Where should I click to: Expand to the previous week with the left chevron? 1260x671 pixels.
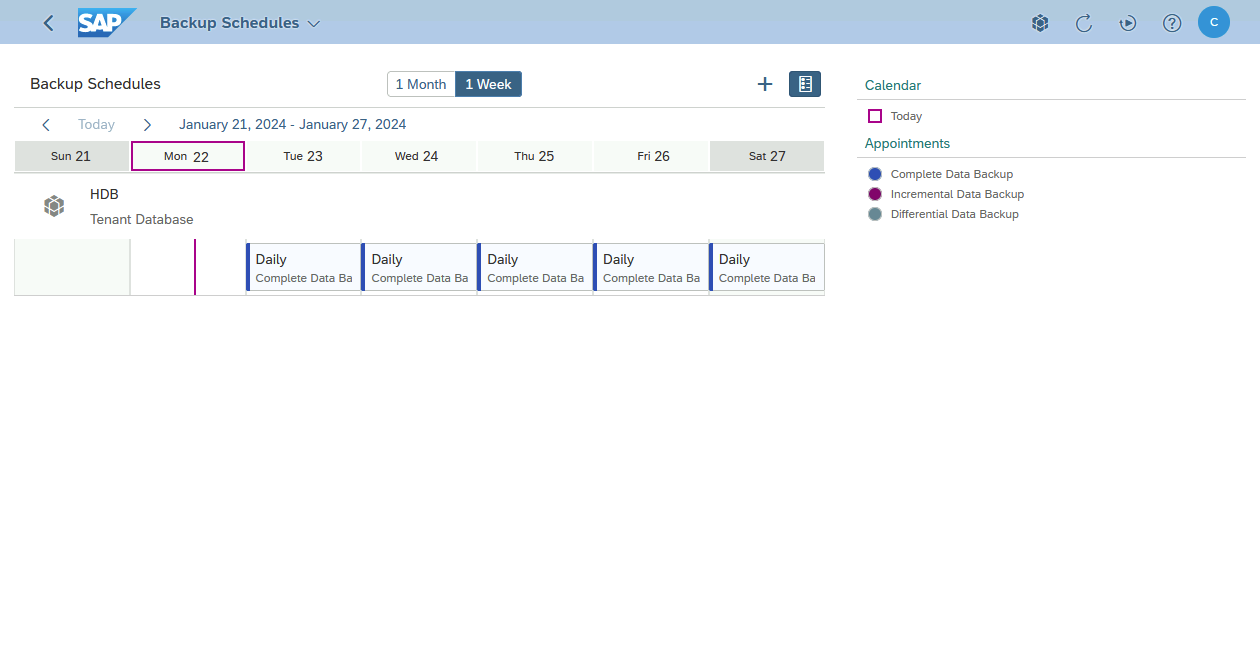(x=46, y=124)
